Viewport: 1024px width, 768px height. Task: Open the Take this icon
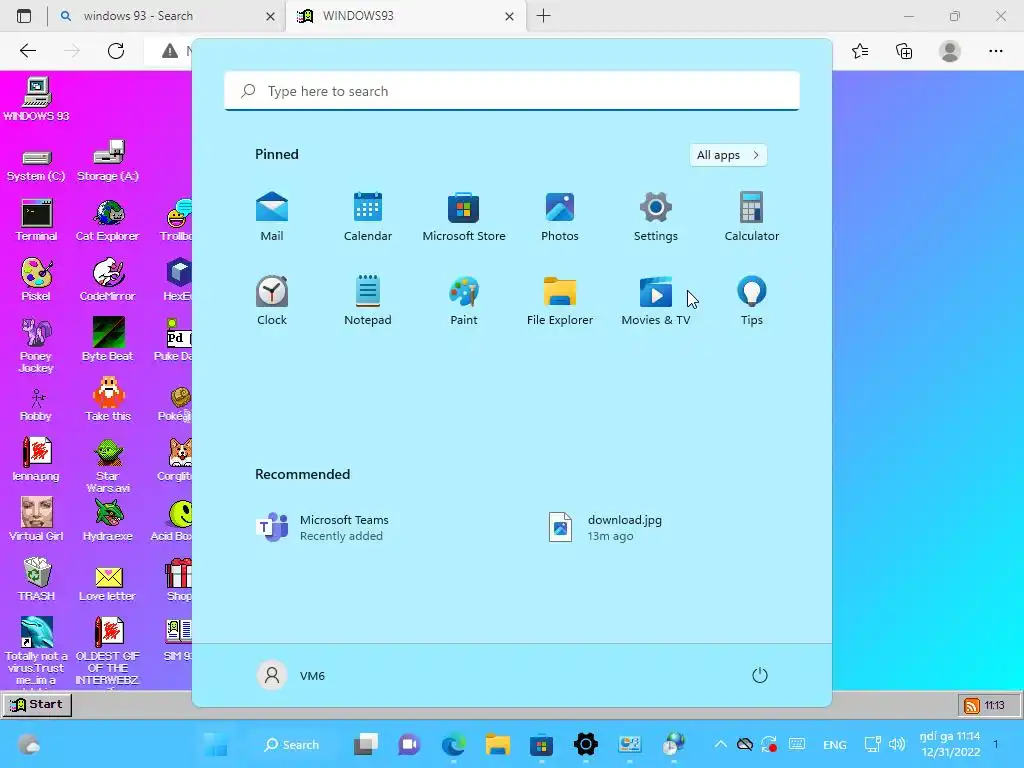tap(108, 400)
